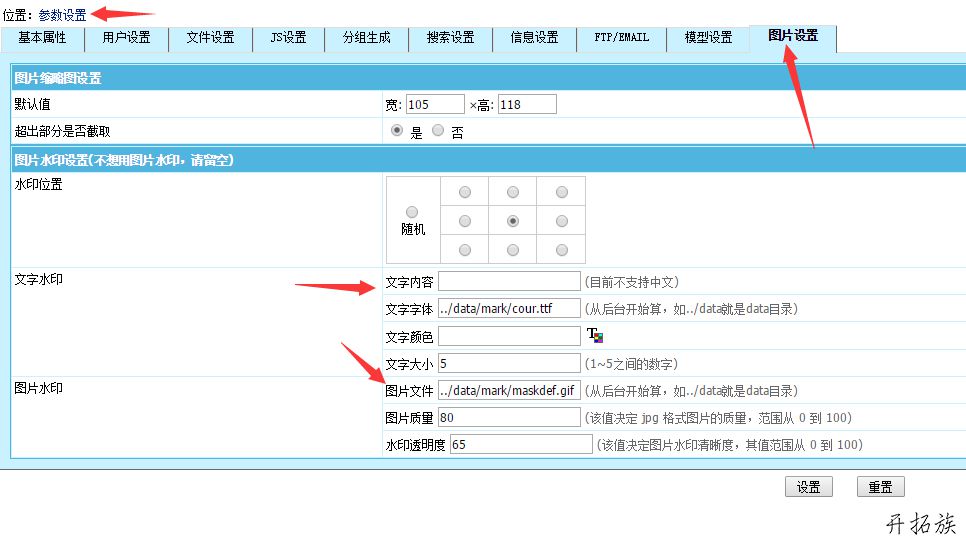Image resolution: width=966 pixels, height=545 pixels.
Task: Set watermark position to top-left
Action: point(465,192)
